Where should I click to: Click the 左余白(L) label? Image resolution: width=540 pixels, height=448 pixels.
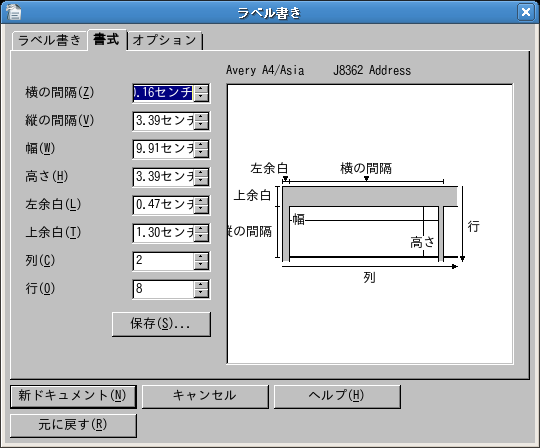tap(53, 205)
